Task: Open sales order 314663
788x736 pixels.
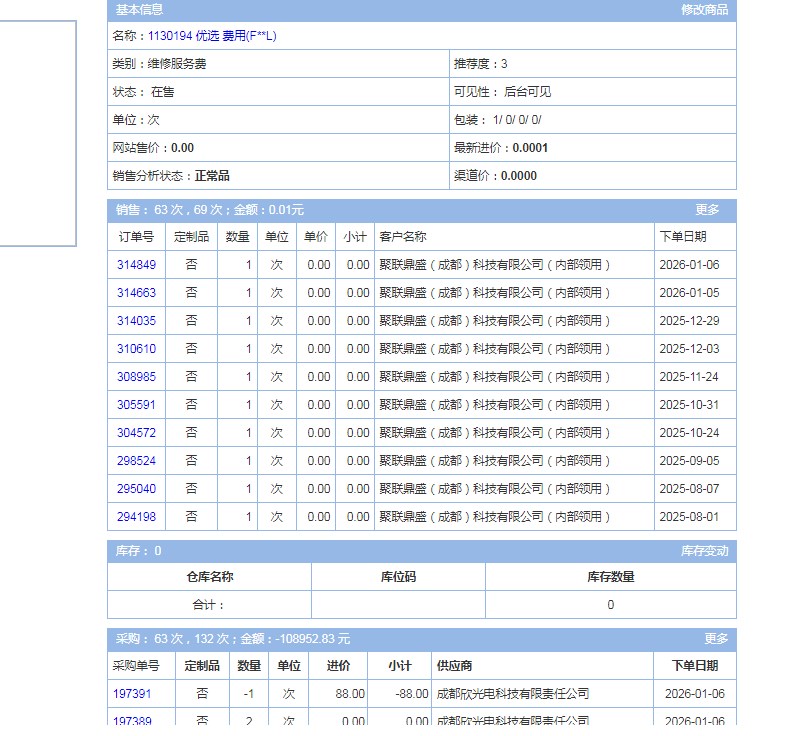Action: 136,293
